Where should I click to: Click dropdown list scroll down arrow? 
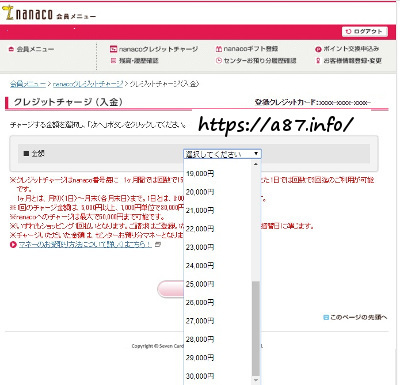coord(256,380)
